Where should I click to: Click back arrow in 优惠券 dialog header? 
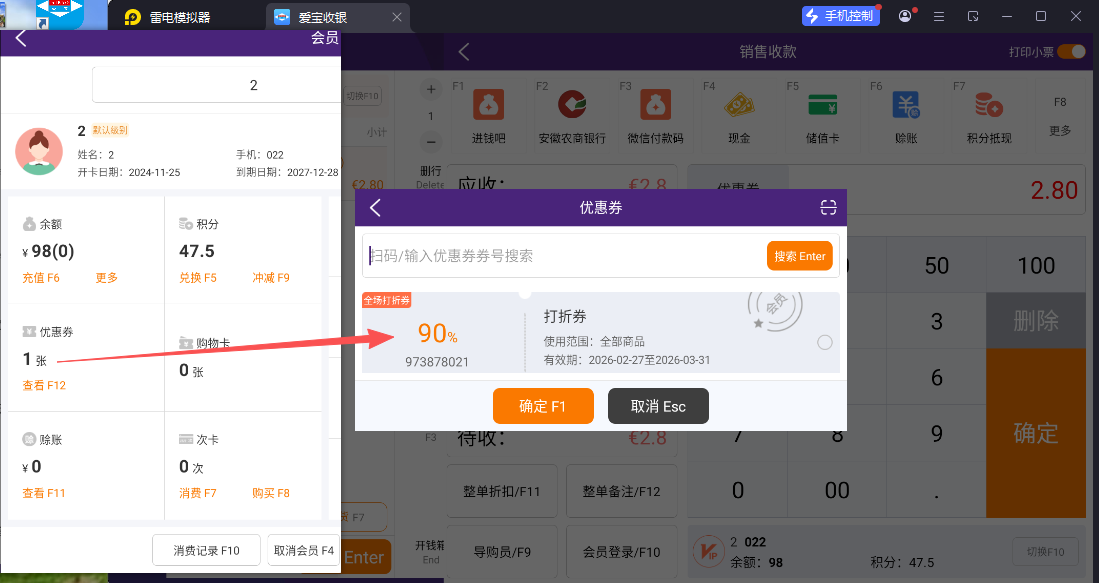coord(376,207)
